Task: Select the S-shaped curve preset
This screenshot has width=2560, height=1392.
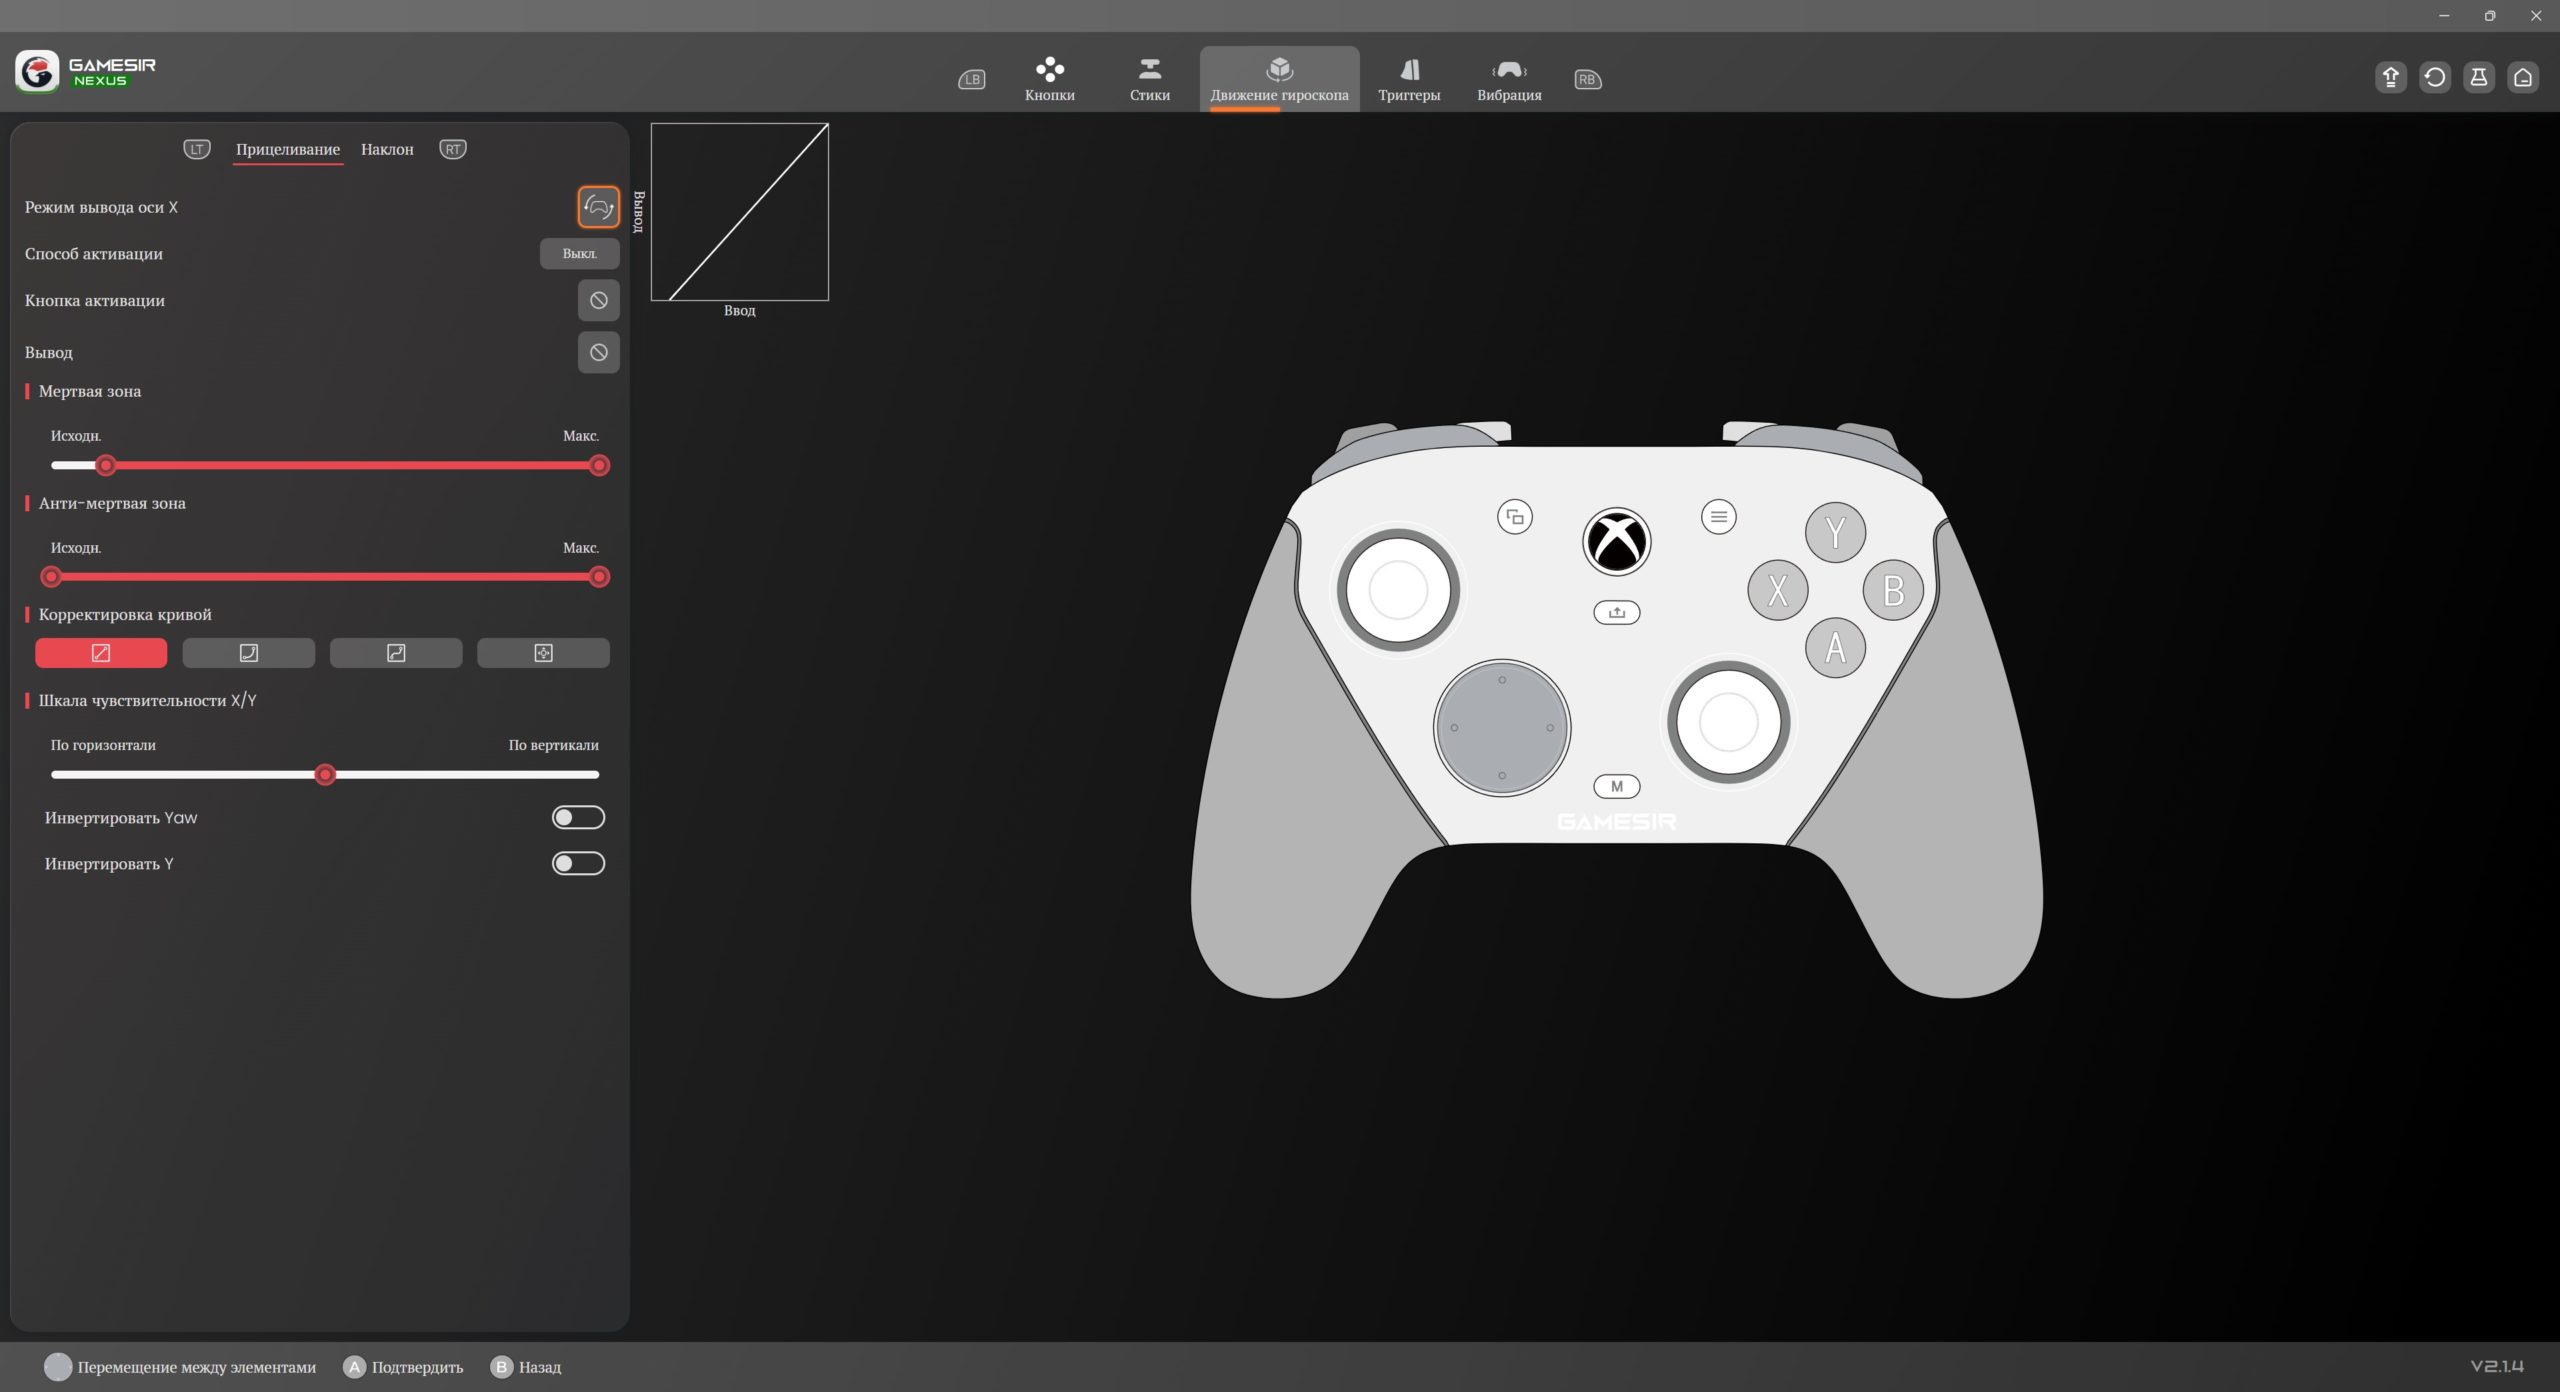Action: click(x=396, y=653)
